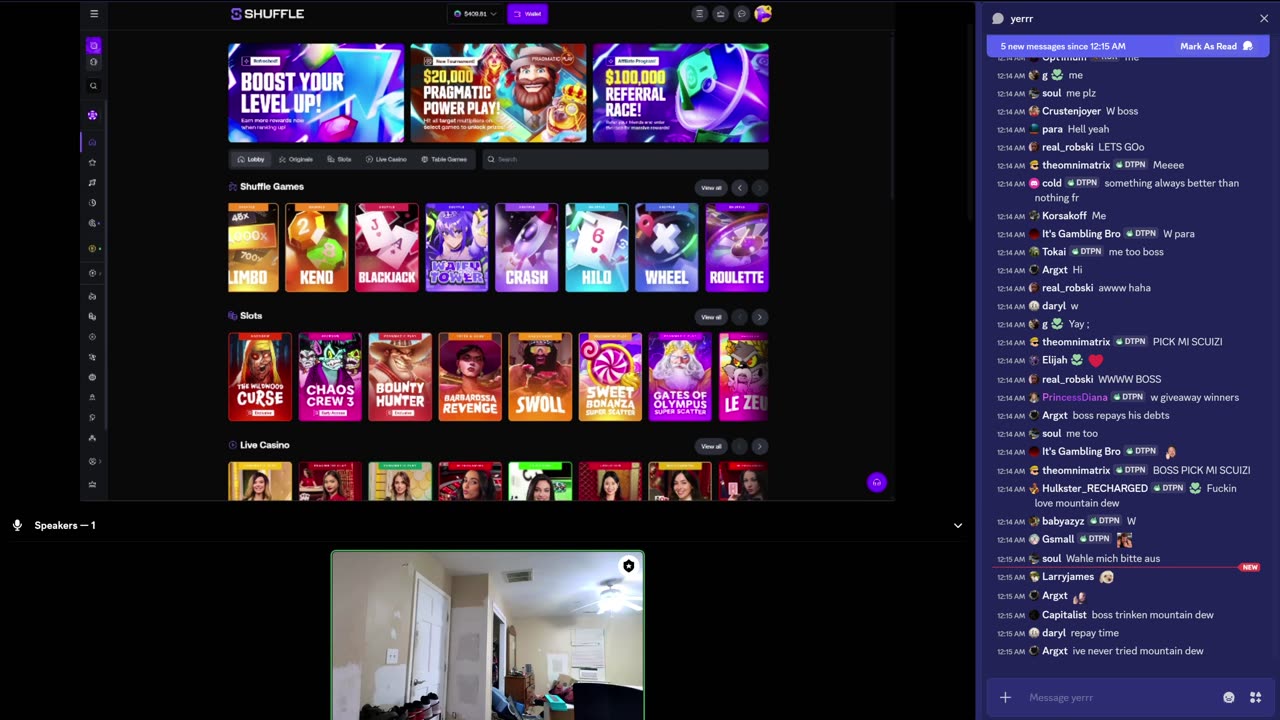Click previous arrow in Shuffle Games row
This screenshot has height=720, width=1280.
pyautogui.click(x=740, y=188)
